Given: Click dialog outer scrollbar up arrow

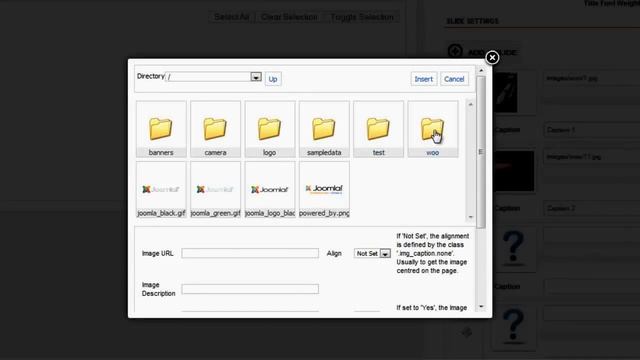Looking at the screenshot, I should pyautogui.click(x=481, y=71).
